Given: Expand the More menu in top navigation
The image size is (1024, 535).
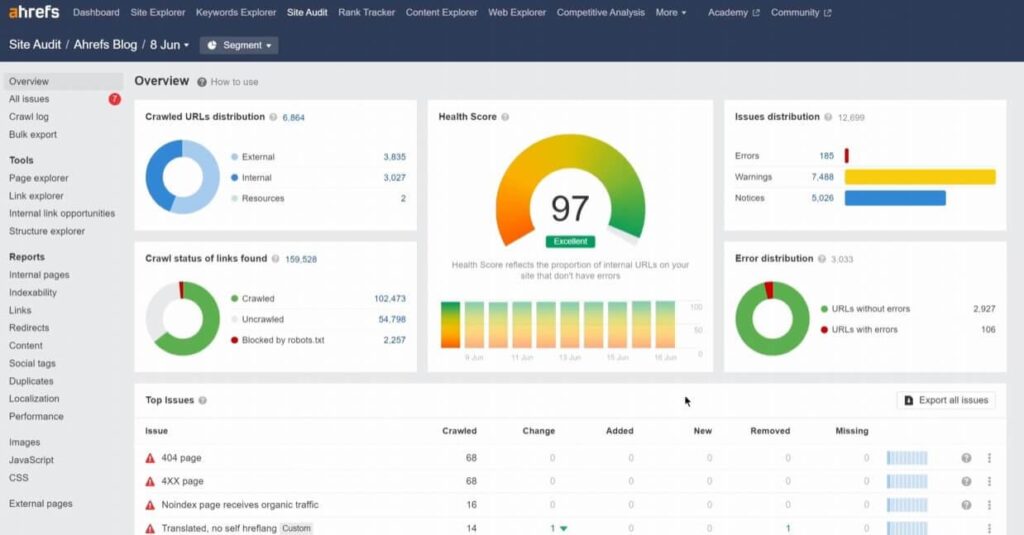Looking at the screenshot, I should coord(671,12).
